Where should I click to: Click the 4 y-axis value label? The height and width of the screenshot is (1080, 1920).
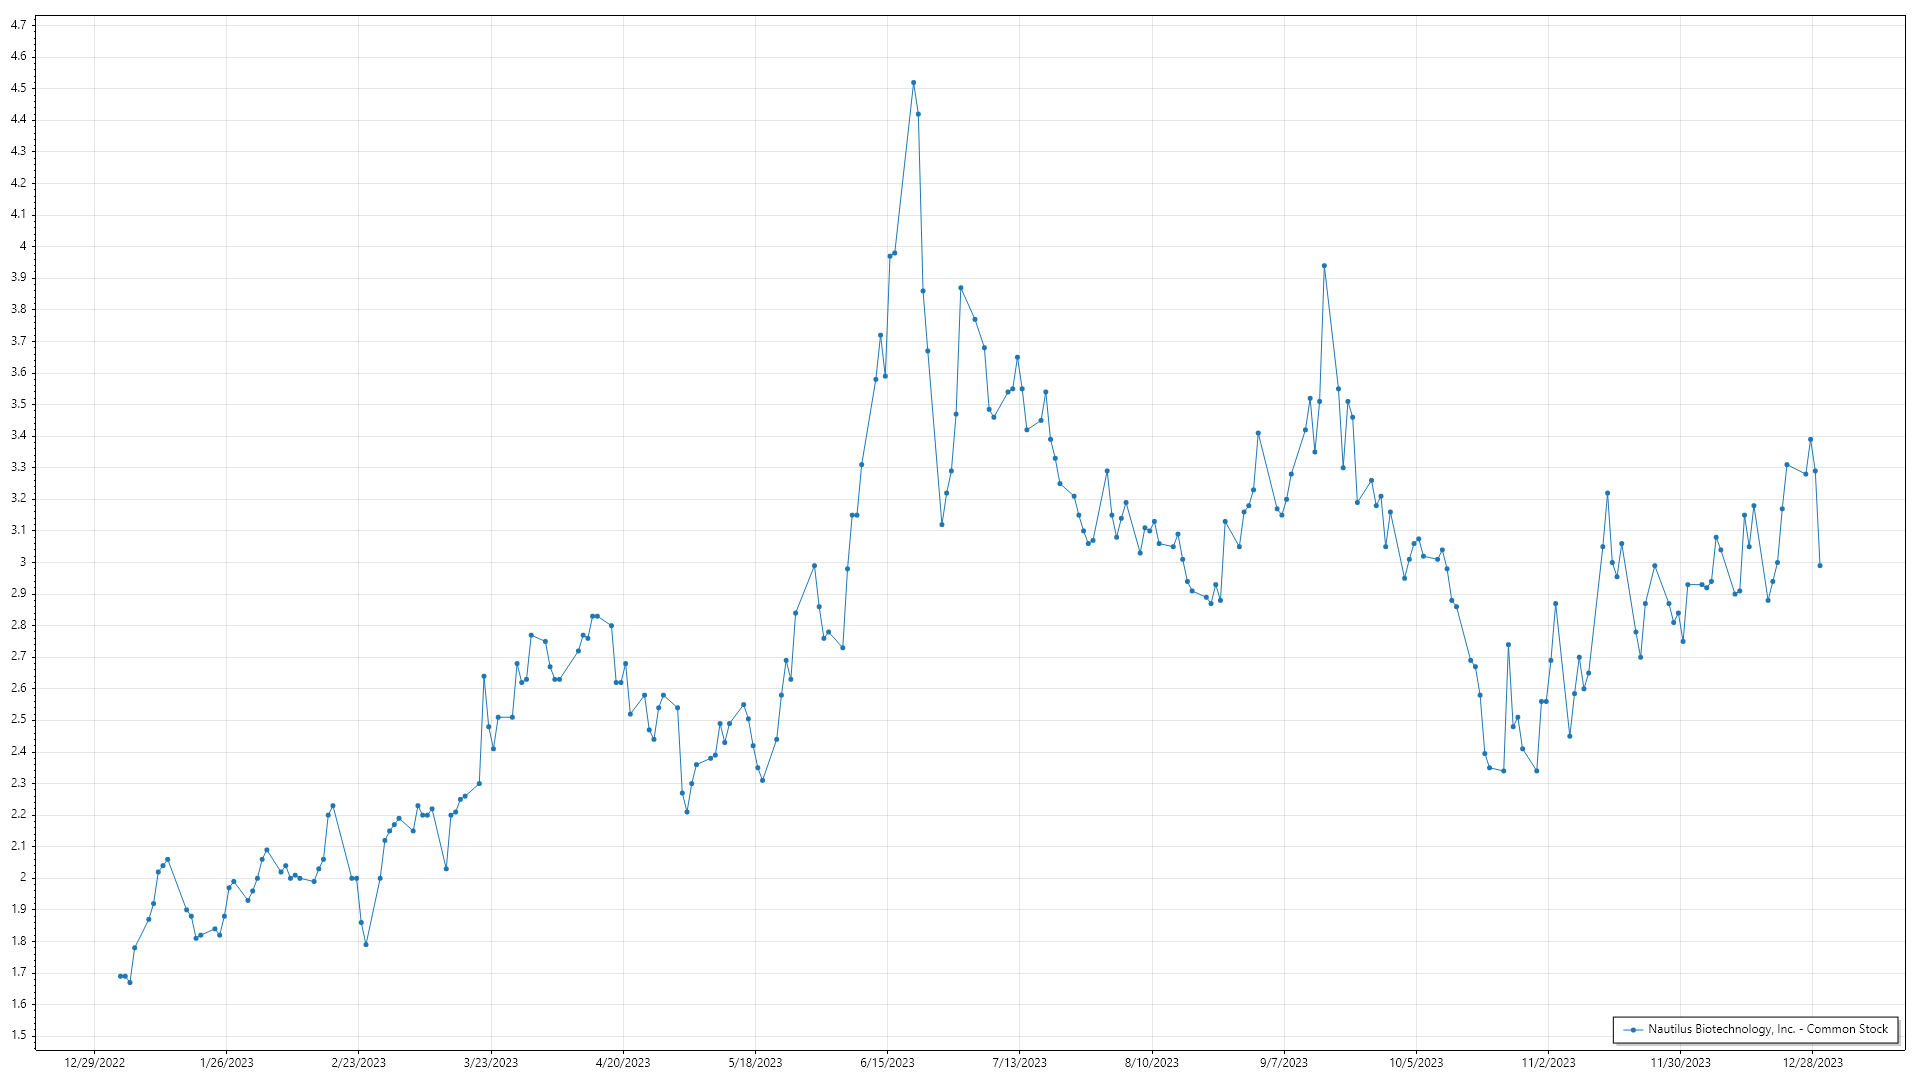click(x=22, y=246)
